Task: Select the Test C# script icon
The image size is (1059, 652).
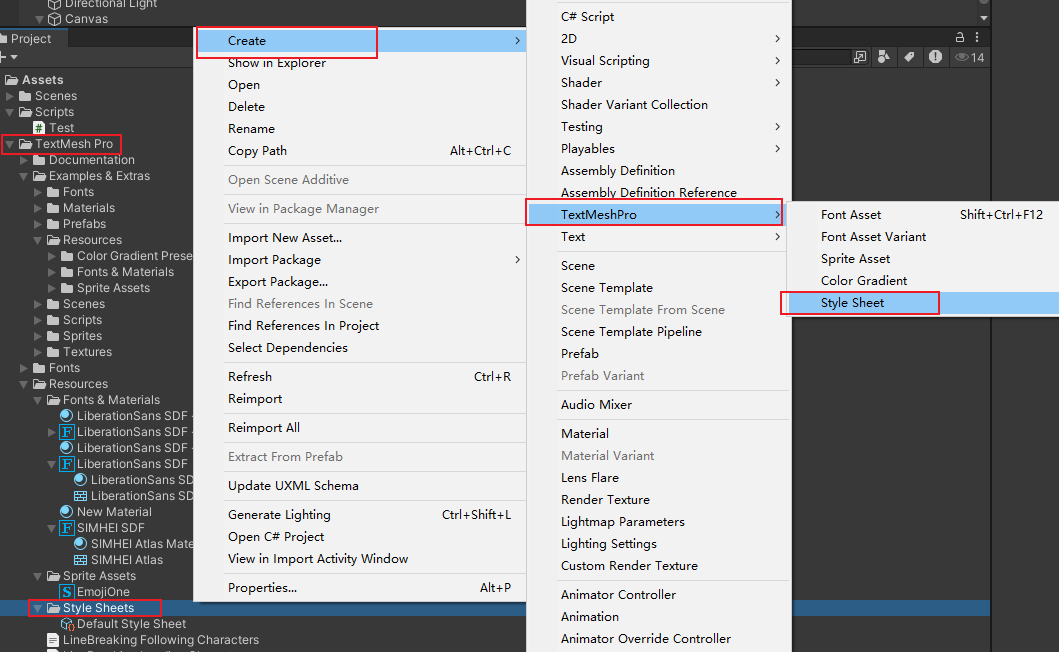Action: (39, 128)
